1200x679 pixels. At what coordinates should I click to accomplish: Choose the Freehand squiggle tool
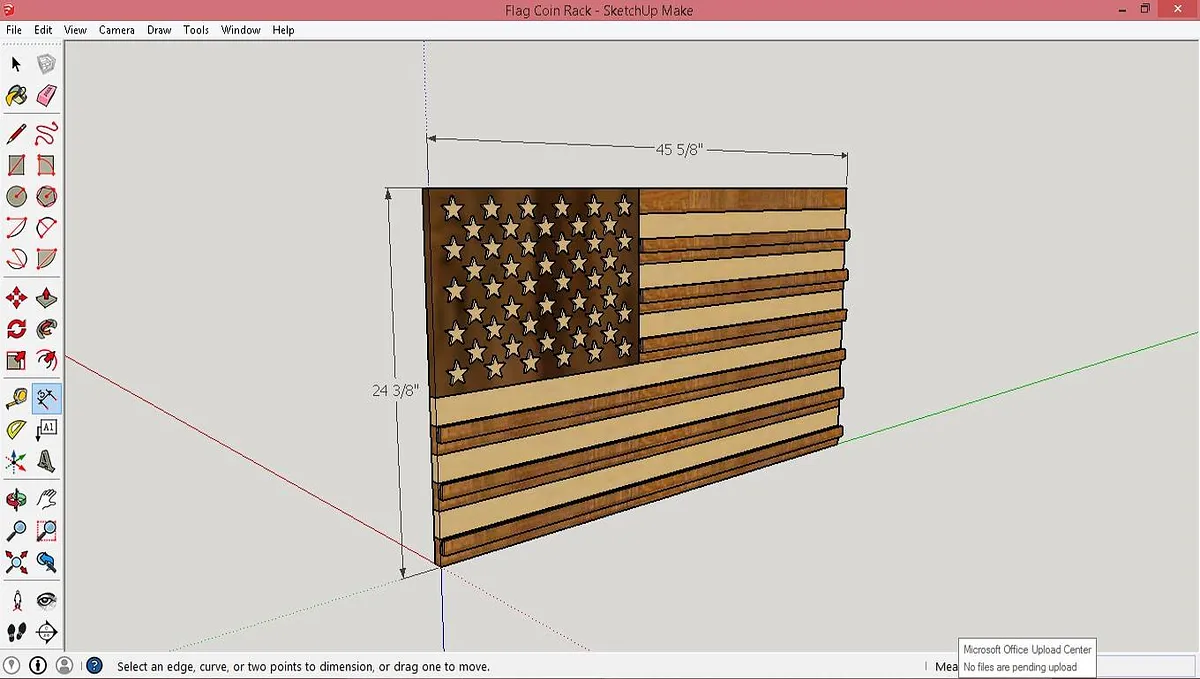[x=47, y=133]
